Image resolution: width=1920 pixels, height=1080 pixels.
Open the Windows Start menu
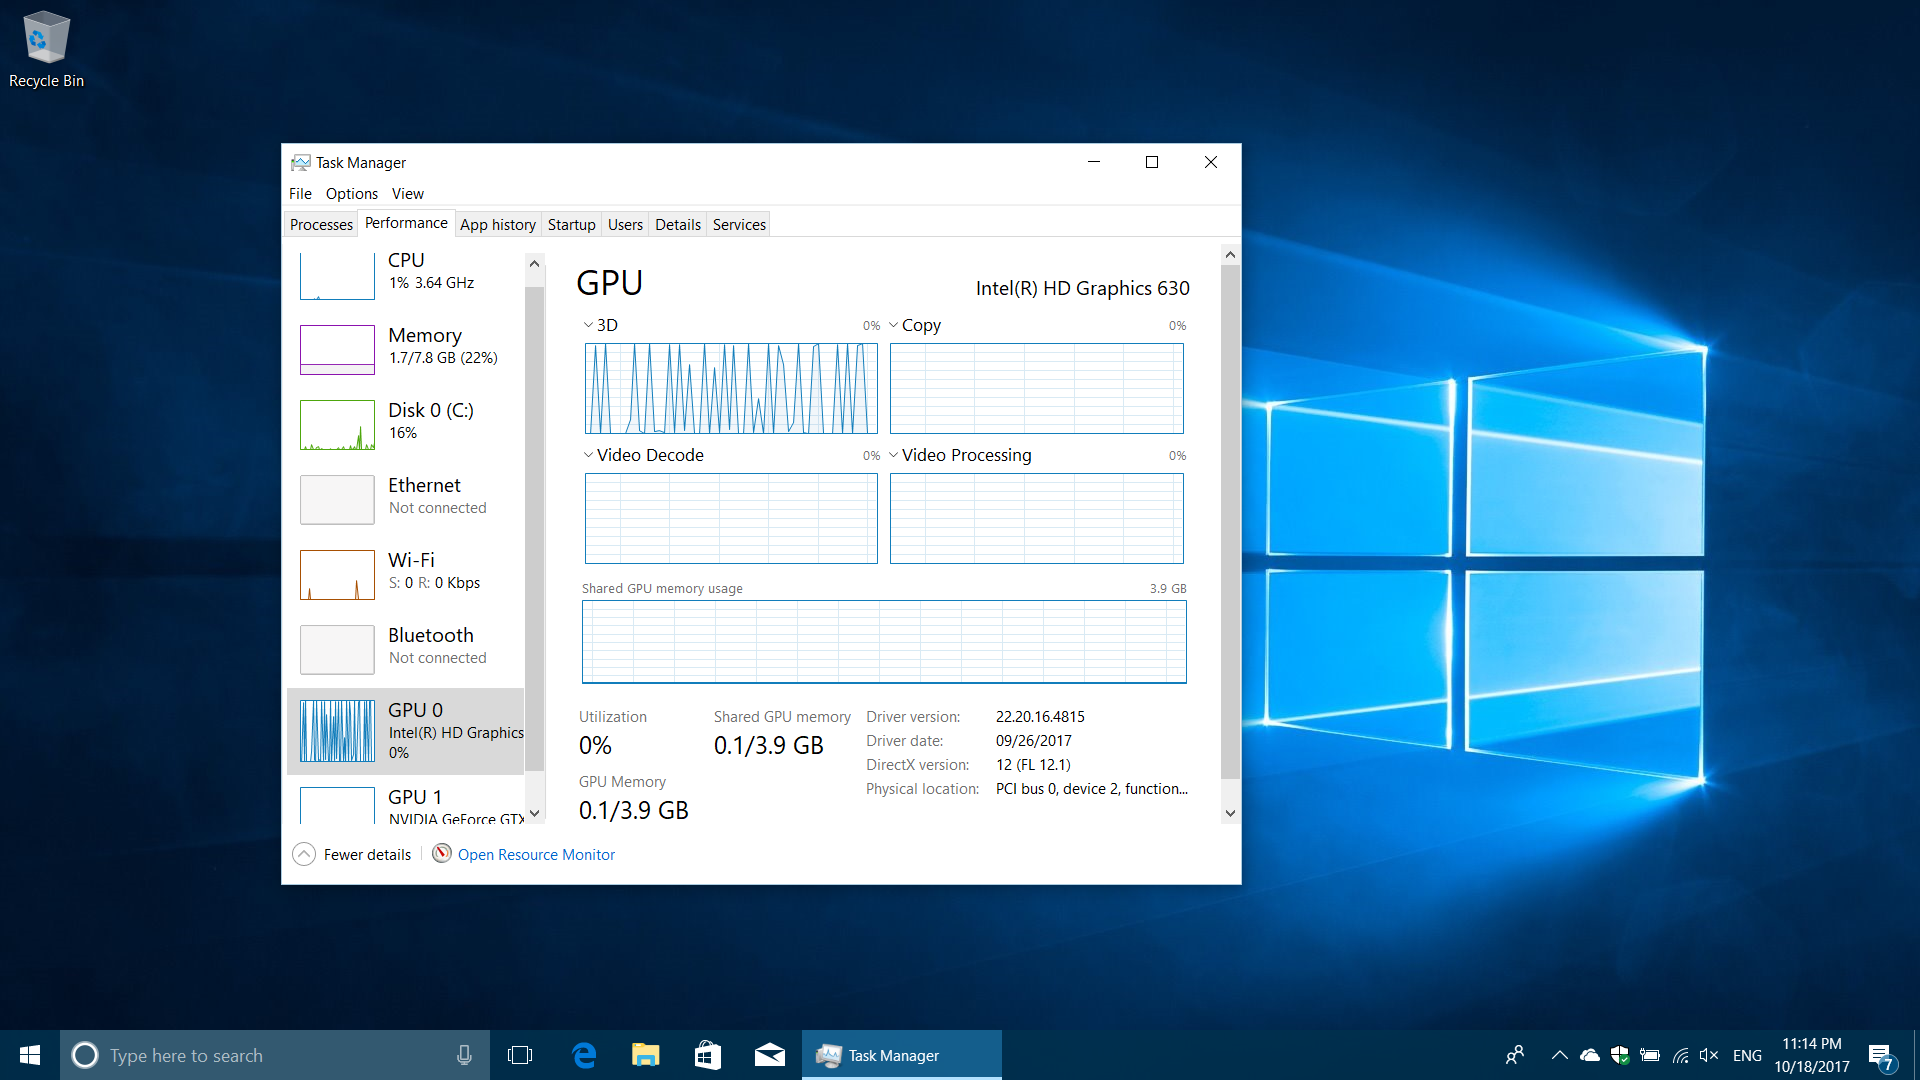point(30,1055)
